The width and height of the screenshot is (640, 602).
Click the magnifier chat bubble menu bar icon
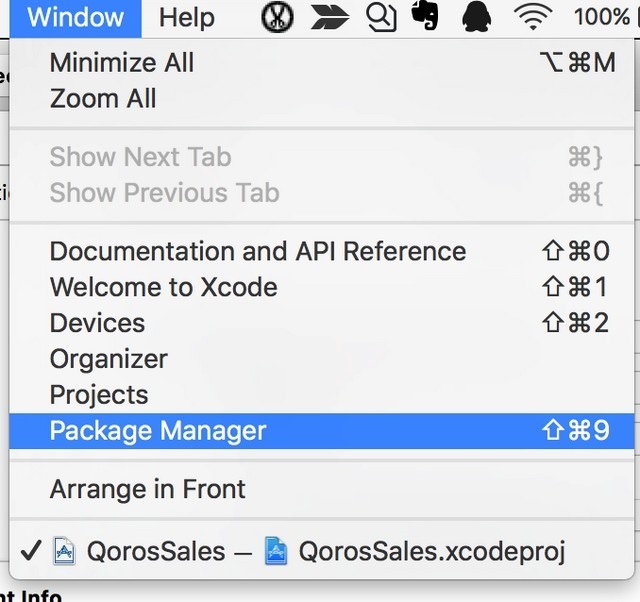[x=381, y=16]
